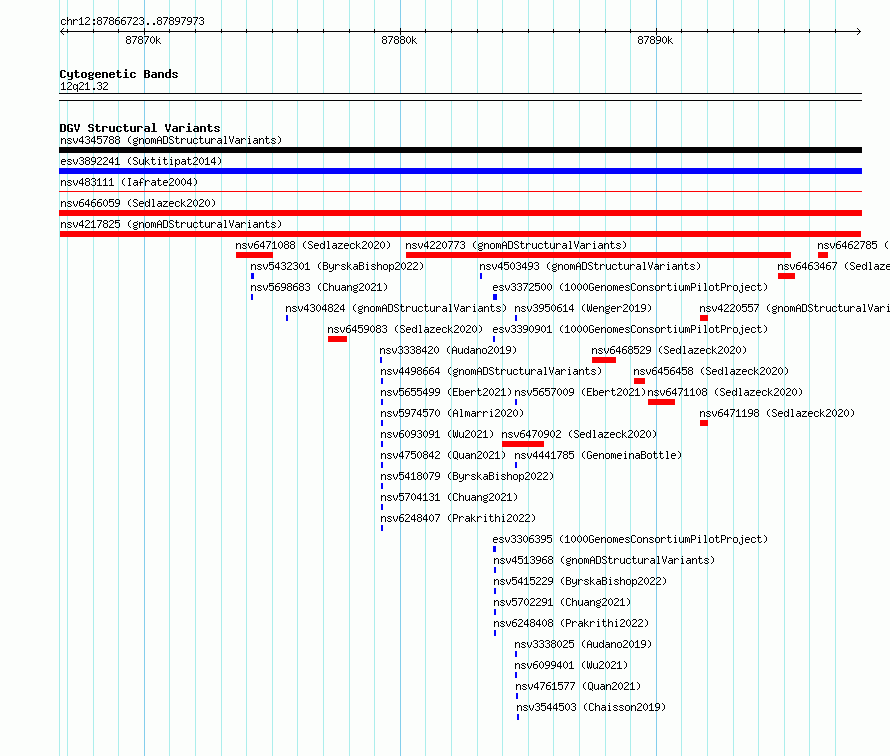Open nsv4513968 (gnomADStructuralVariants) label
The height and width of the screenshot is (756, 890).
604,560
